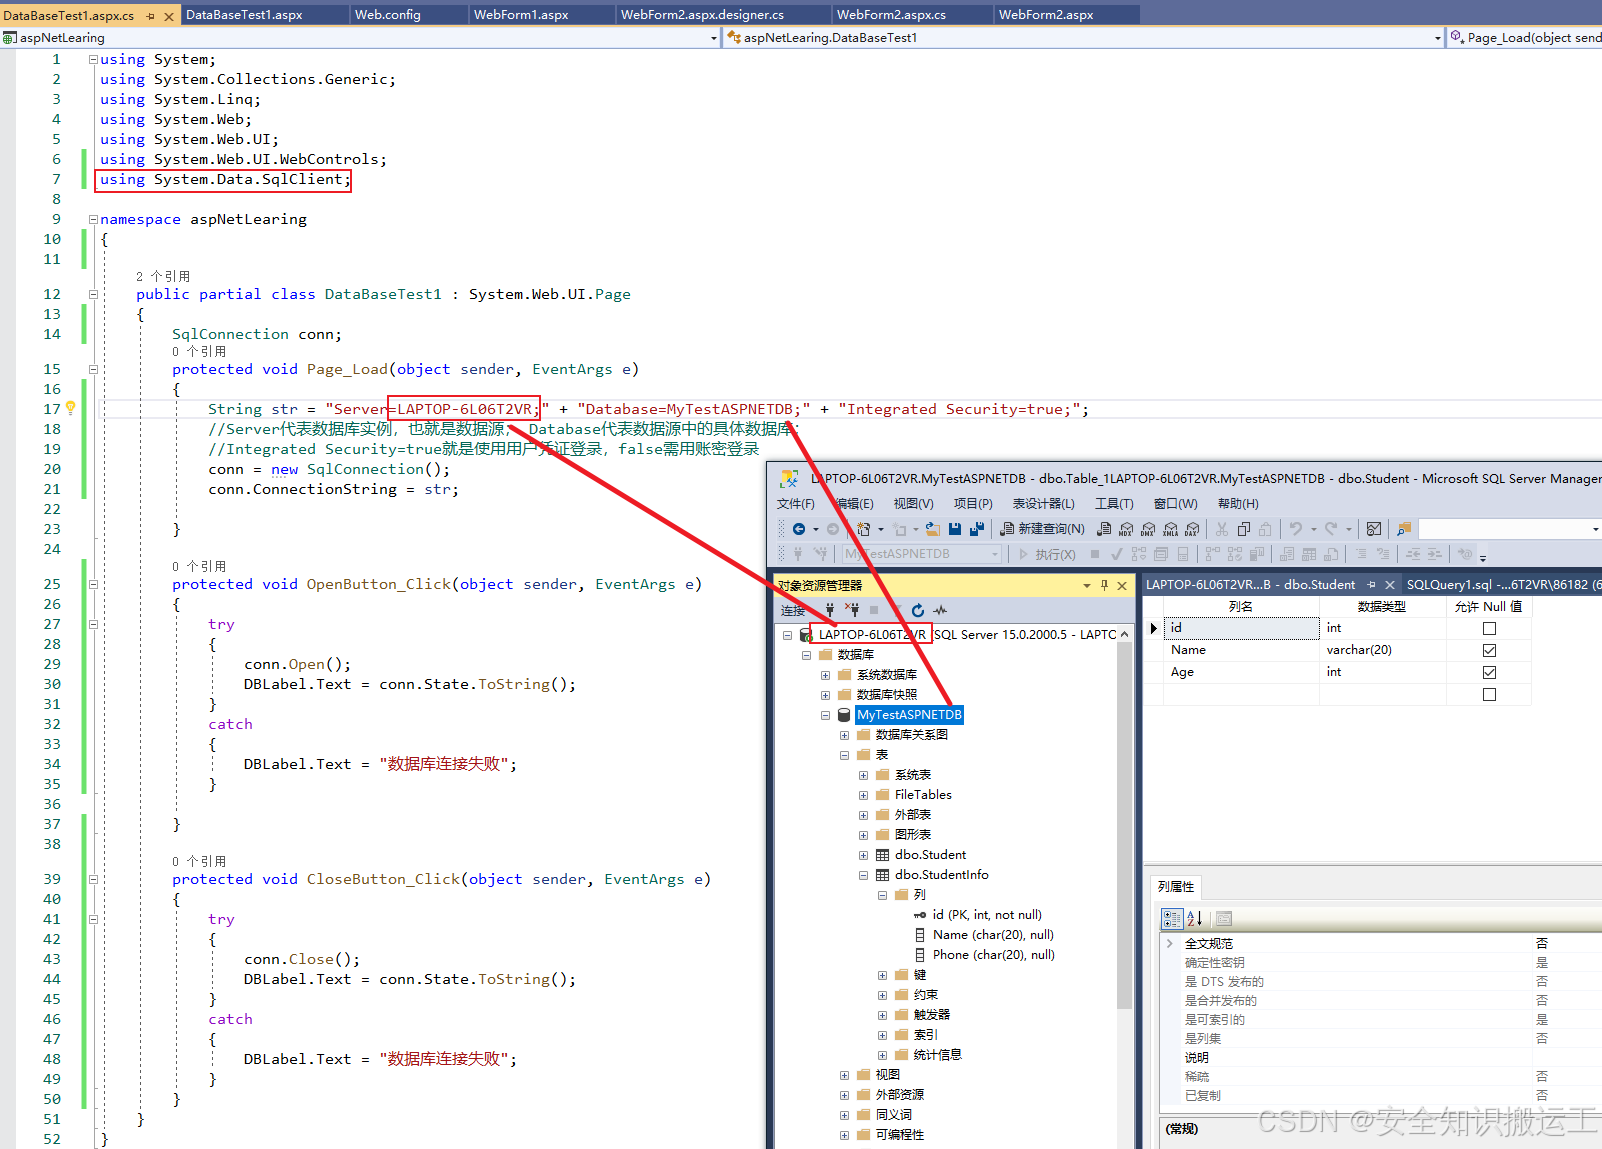Expand the dbo.Student table node

coord(863,855)
